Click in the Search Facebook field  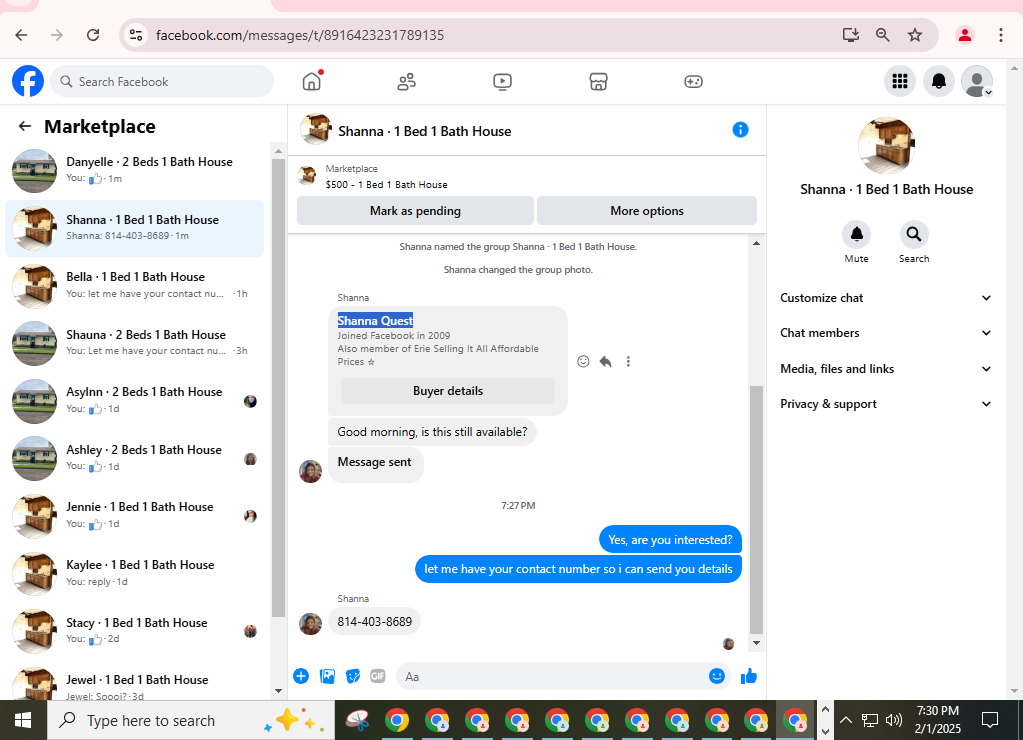[x=162, y=82]
